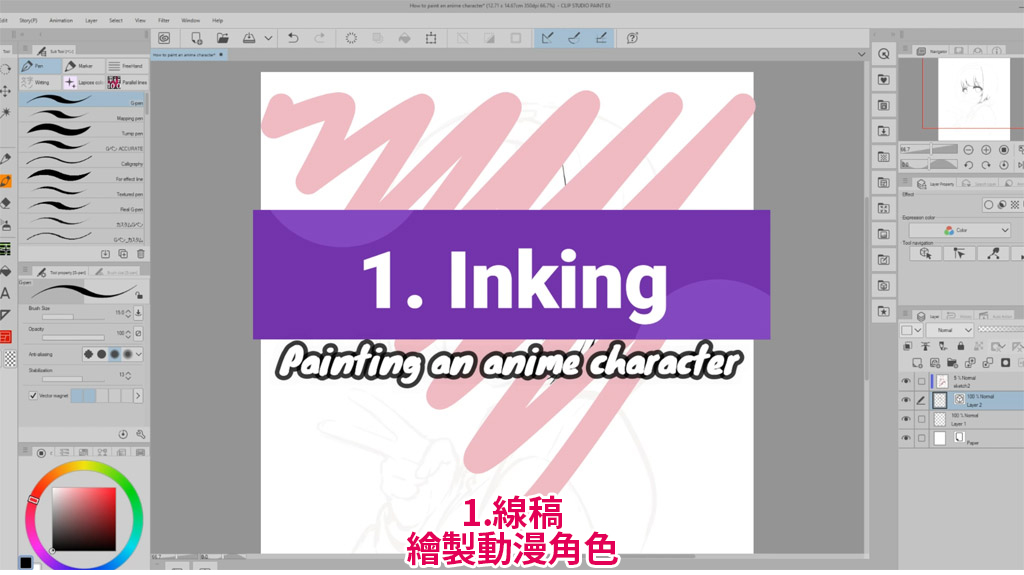
Task: Click the CLIP STUDIO launcher icon
Action: pyautogui.click(x=163, y=38)
